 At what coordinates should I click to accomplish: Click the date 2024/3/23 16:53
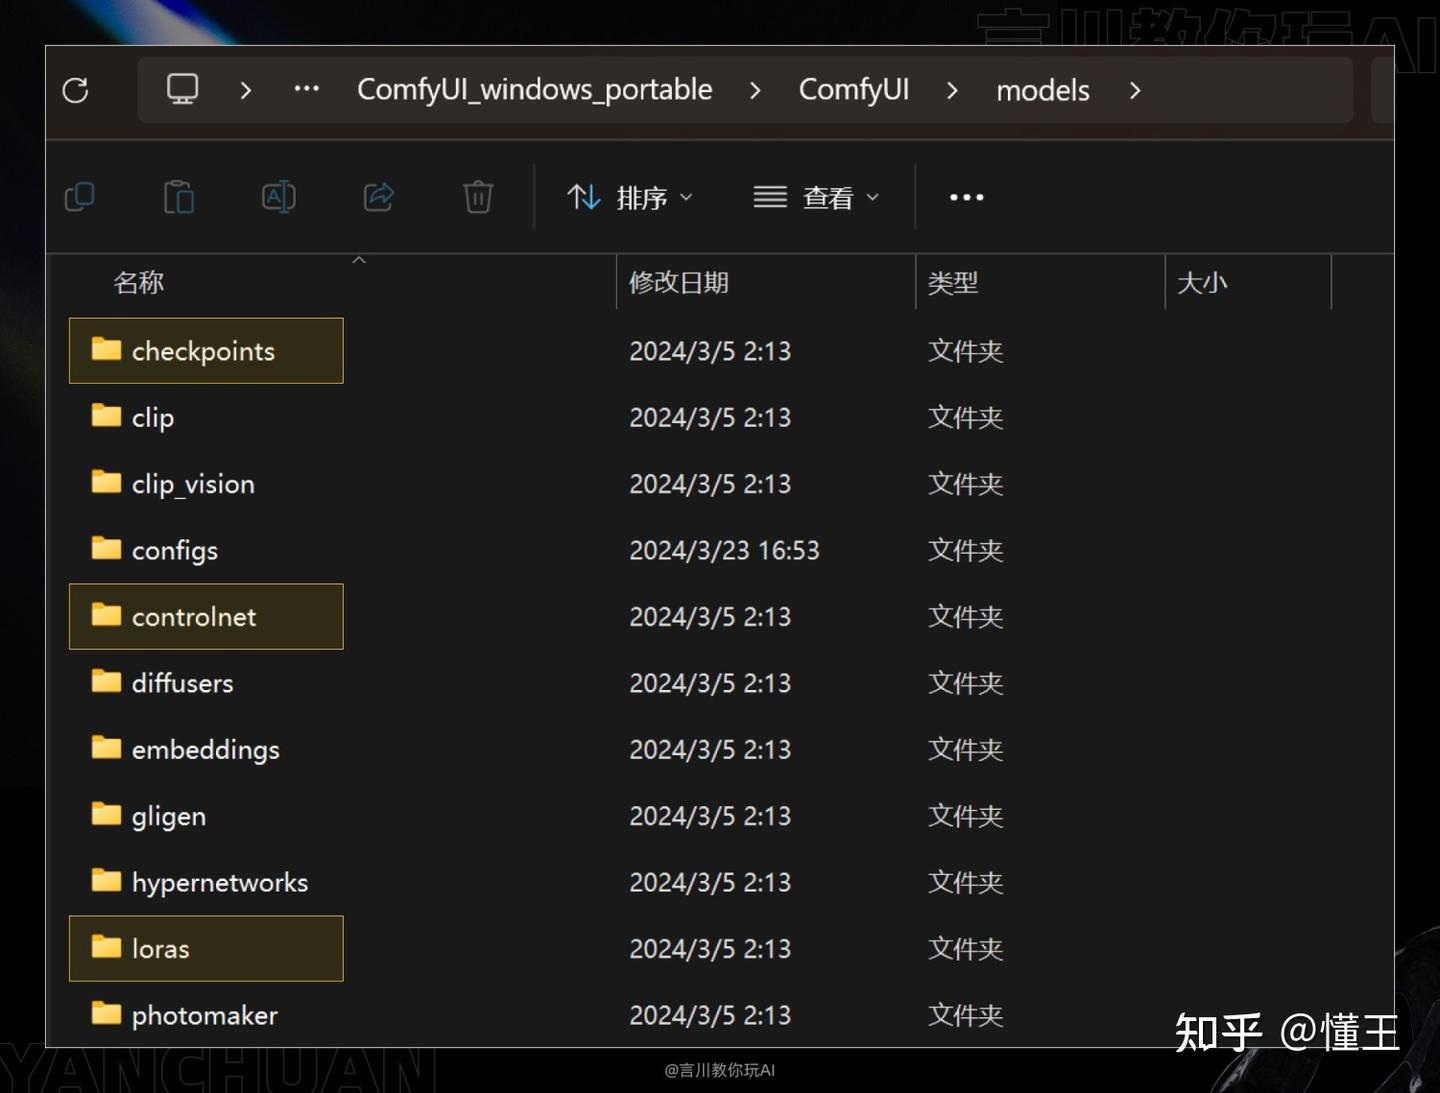(x=724, y=550)
